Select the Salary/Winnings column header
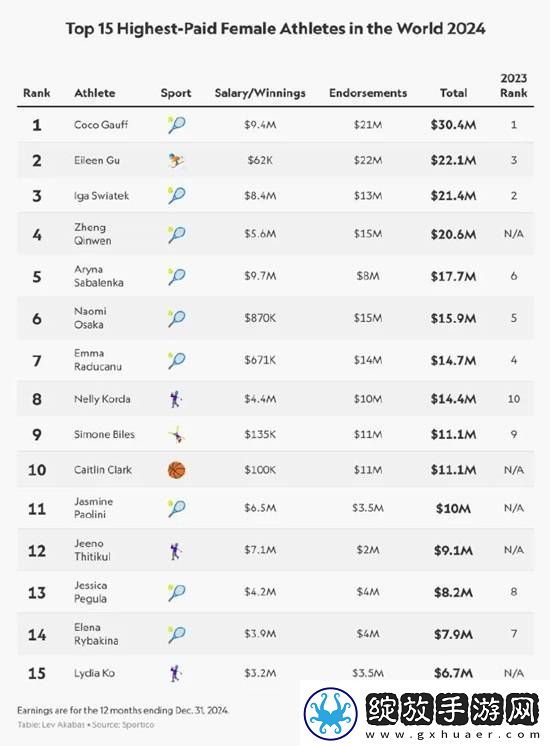Image resolution: width=550 pixels, height=746 pixels. [x=260, y=93]
